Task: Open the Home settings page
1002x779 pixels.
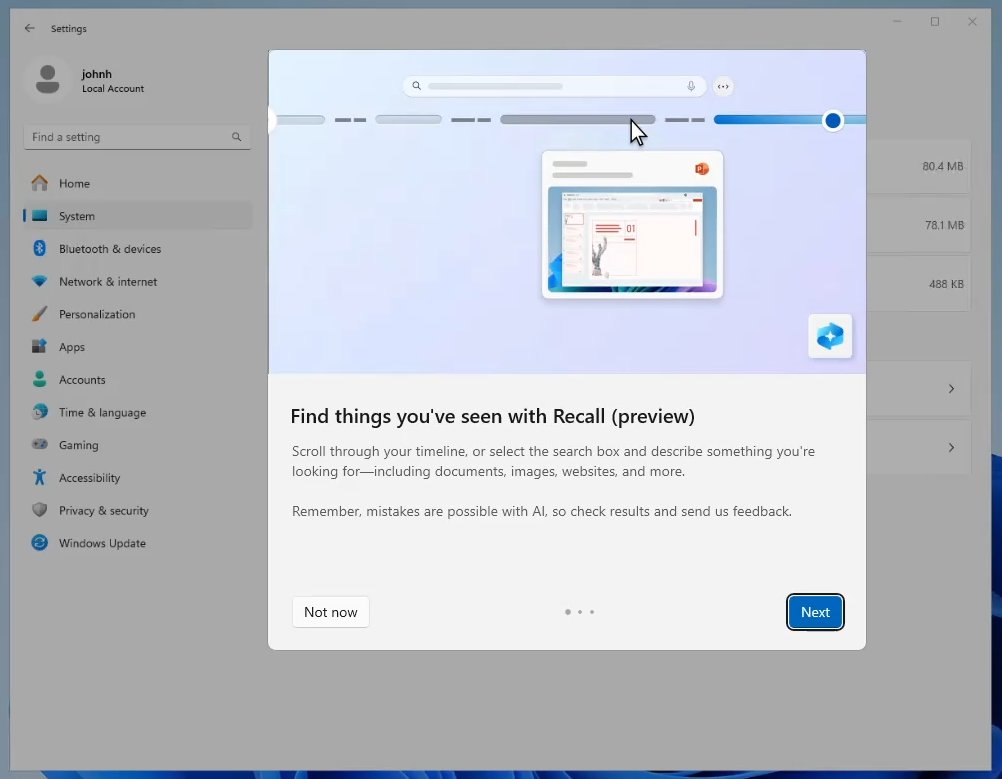Action: tap(138, 183)
